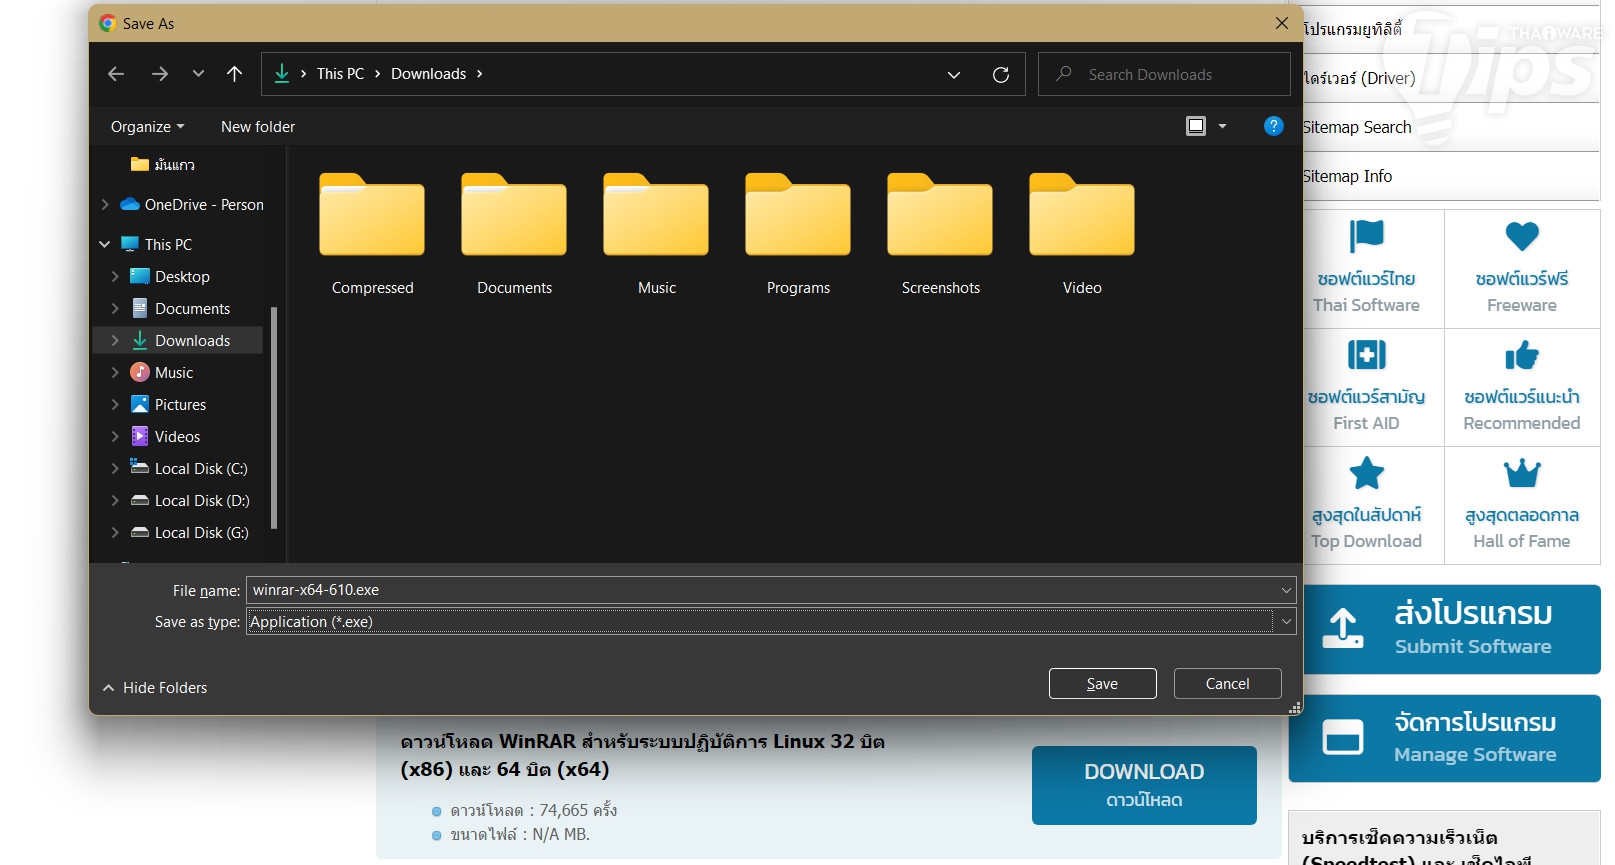The width and height of the screenshot is (1615, 865).
Task: Expand the Downloads node in sidebar
Action: click(x=115, y=340)
